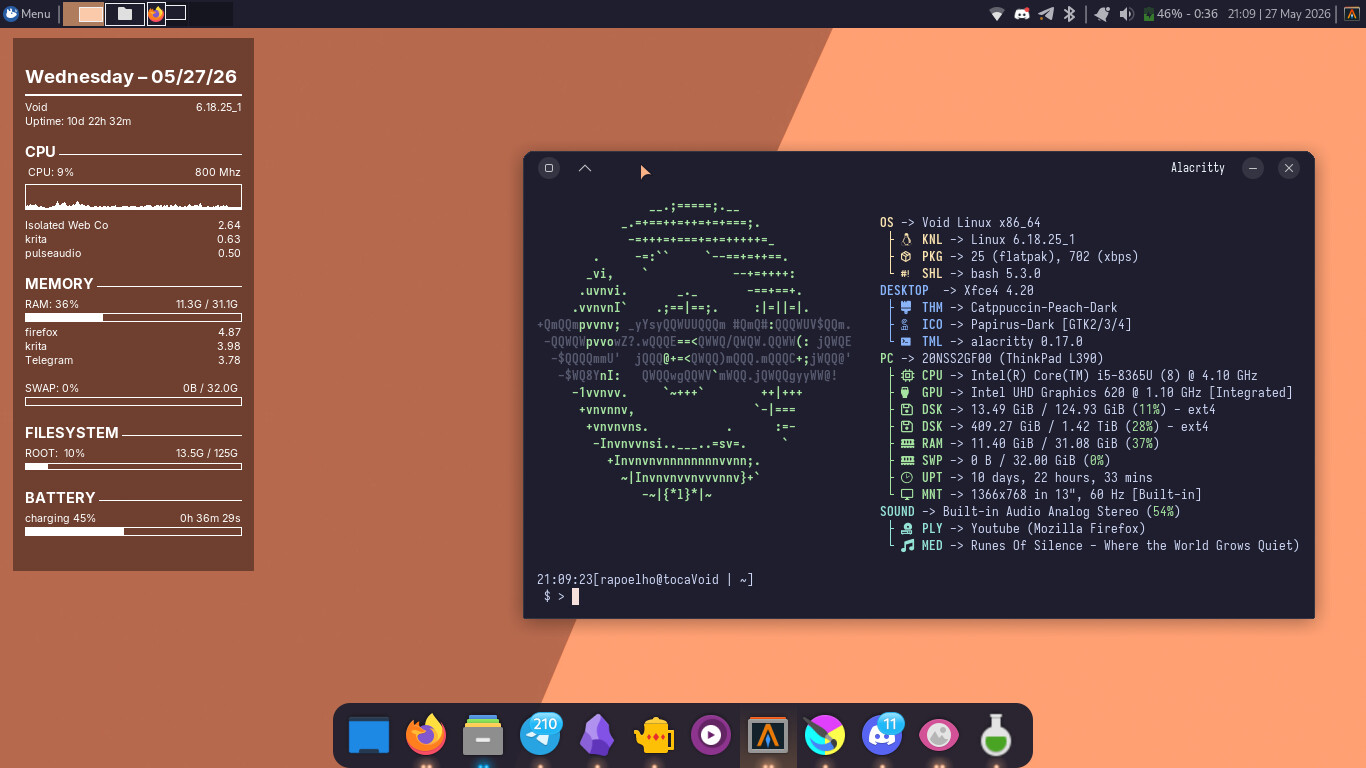Screen dimensions: 1366x768
Task: Switch to the workspace with the Firefox icon
Action: 167,14
